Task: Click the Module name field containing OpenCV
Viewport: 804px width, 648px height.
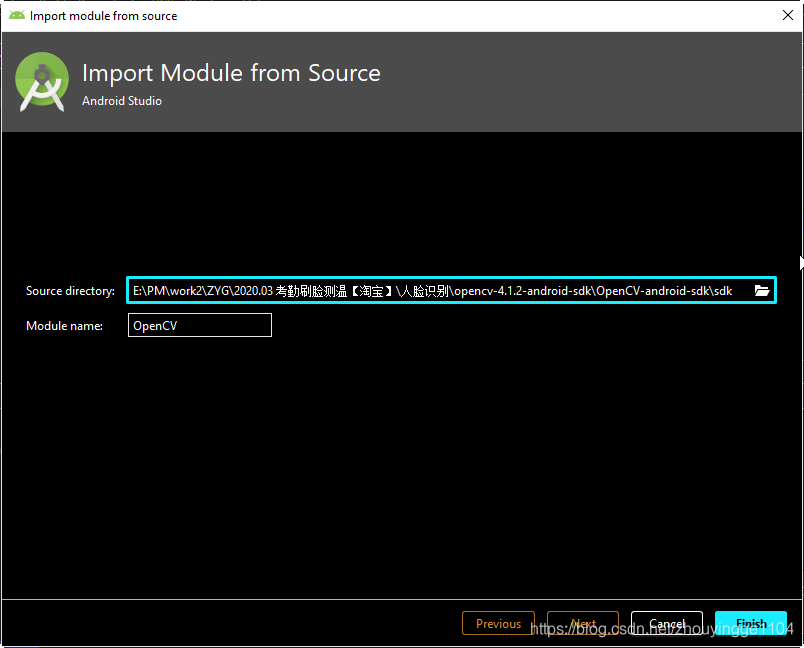Action: click(199, 325)
